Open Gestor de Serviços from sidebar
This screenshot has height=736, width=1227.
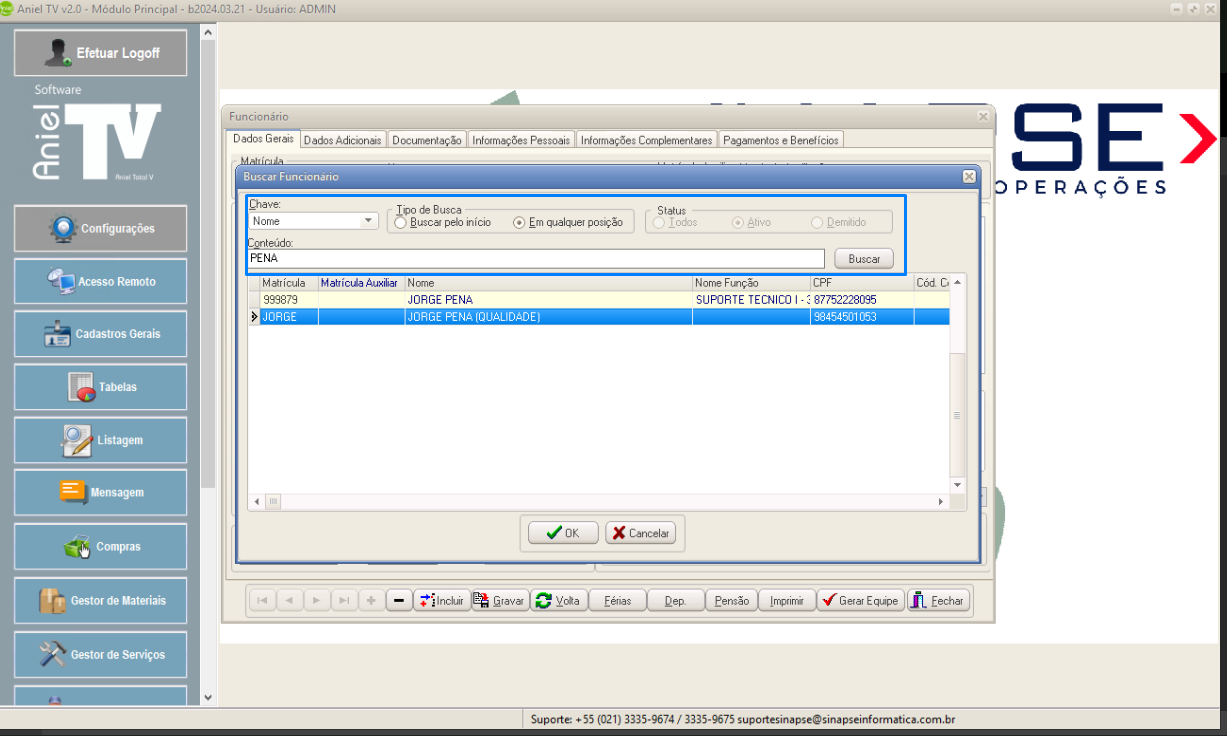click(100, 655)
